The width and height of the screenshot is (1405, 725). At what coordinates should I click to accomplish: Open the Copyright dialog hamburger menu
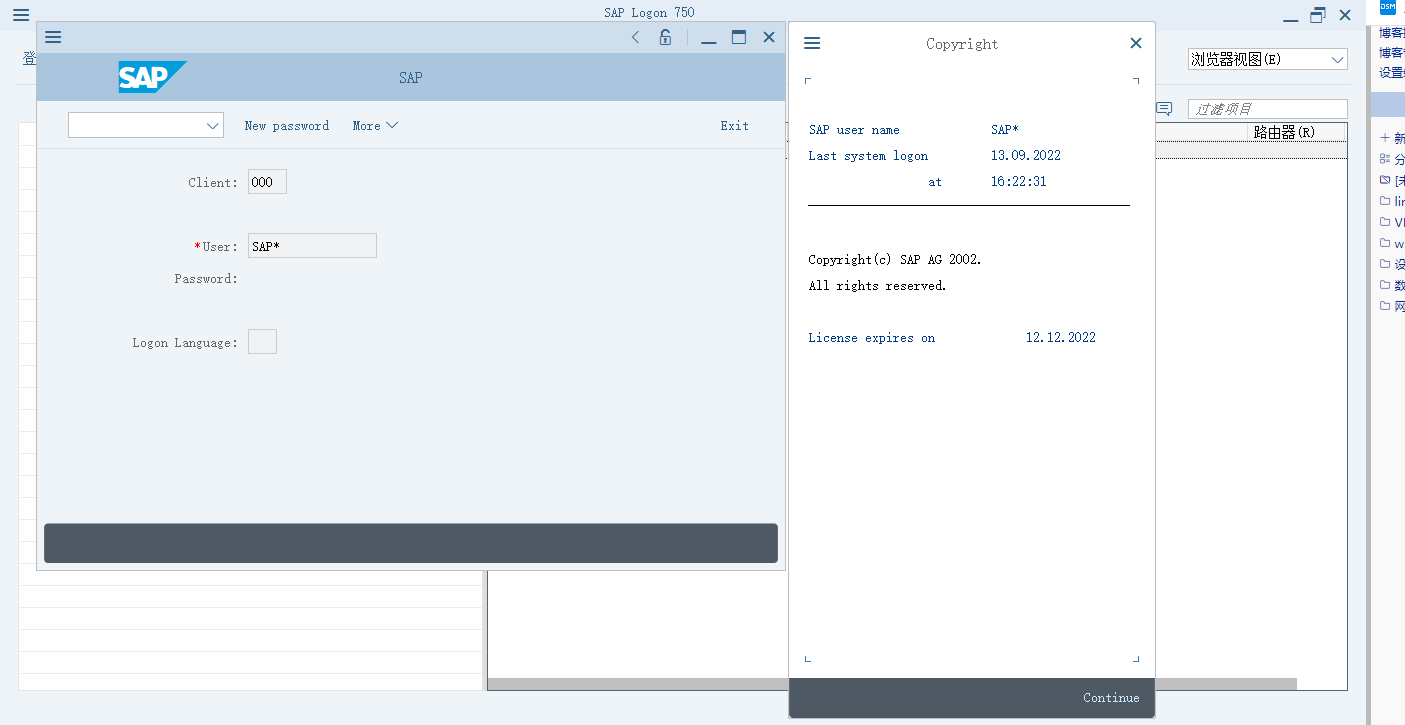pyautogui.click(x=812, y=43)
